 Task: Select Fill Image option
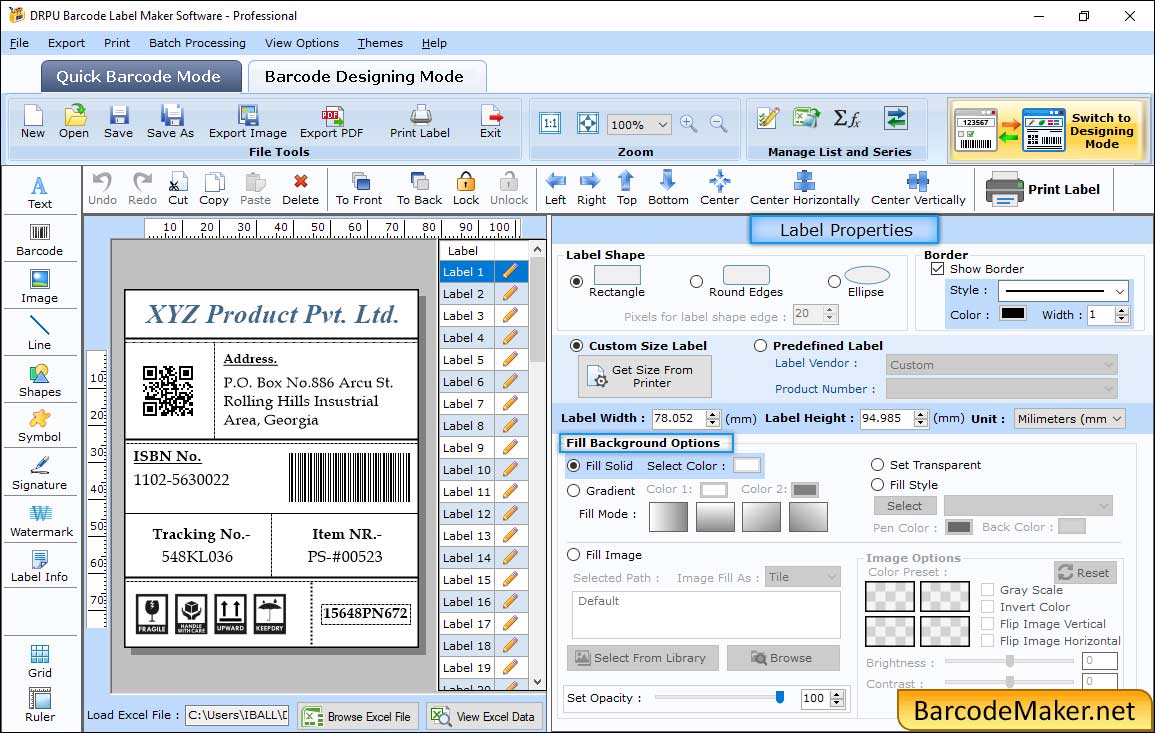[573, 555]
